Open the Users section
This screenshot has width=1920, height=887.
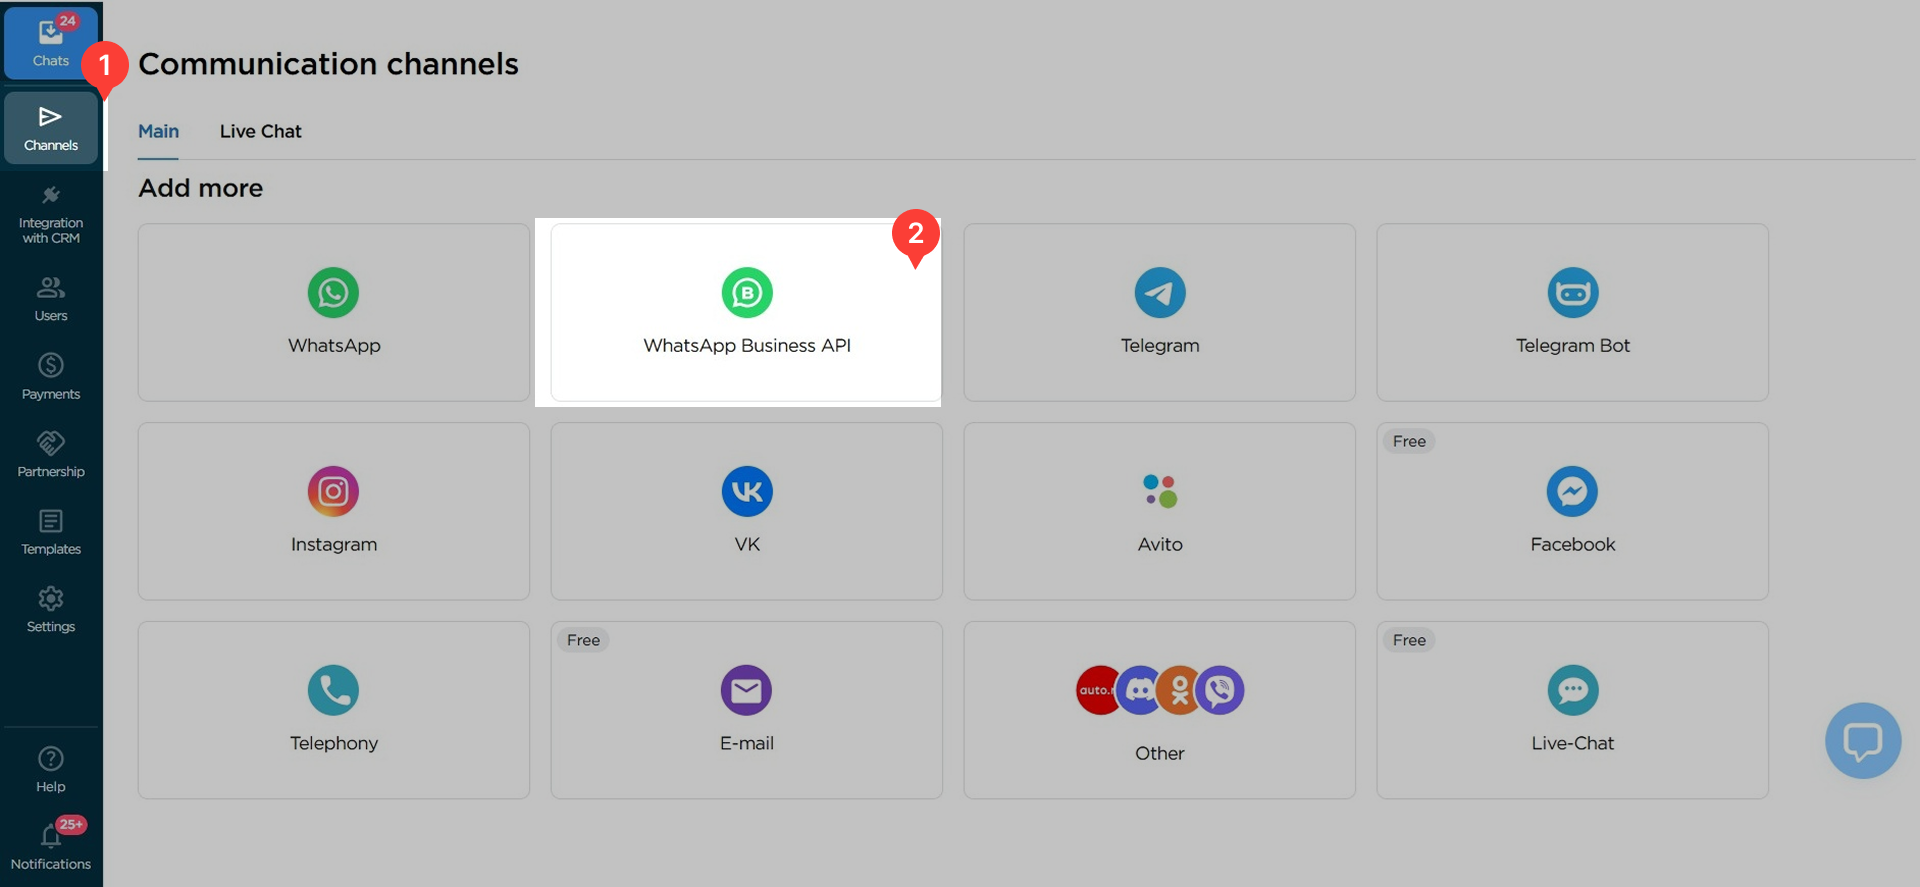[51, 298]
